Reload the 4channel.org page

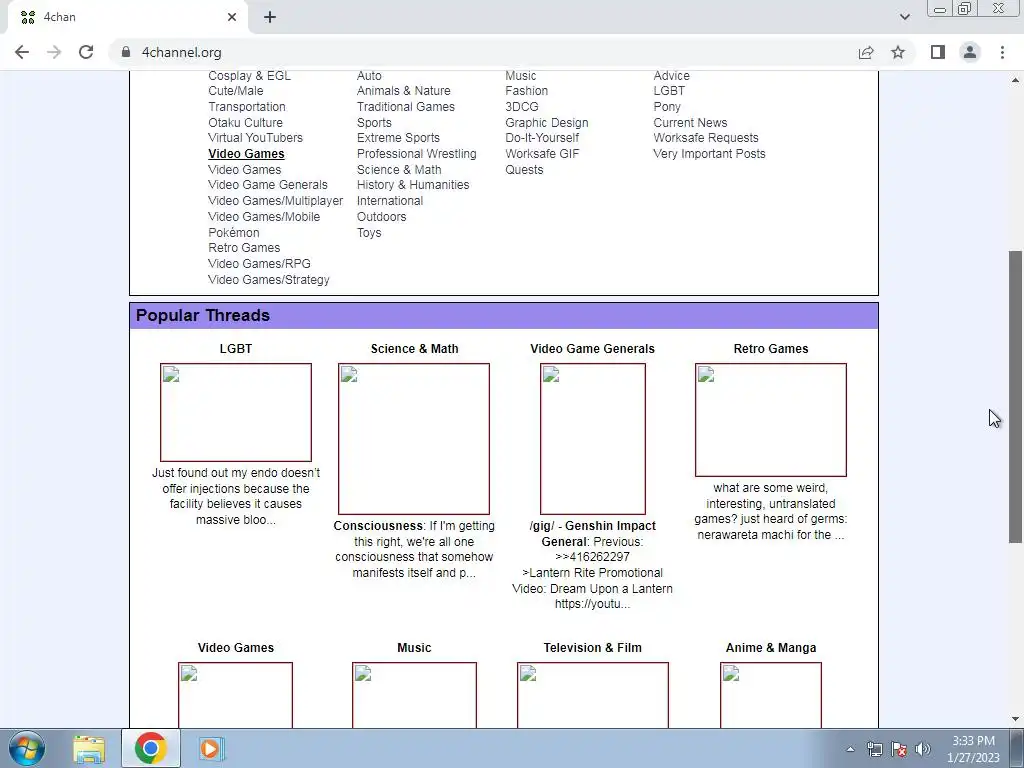pyautogui.click(x=86, y=52)
